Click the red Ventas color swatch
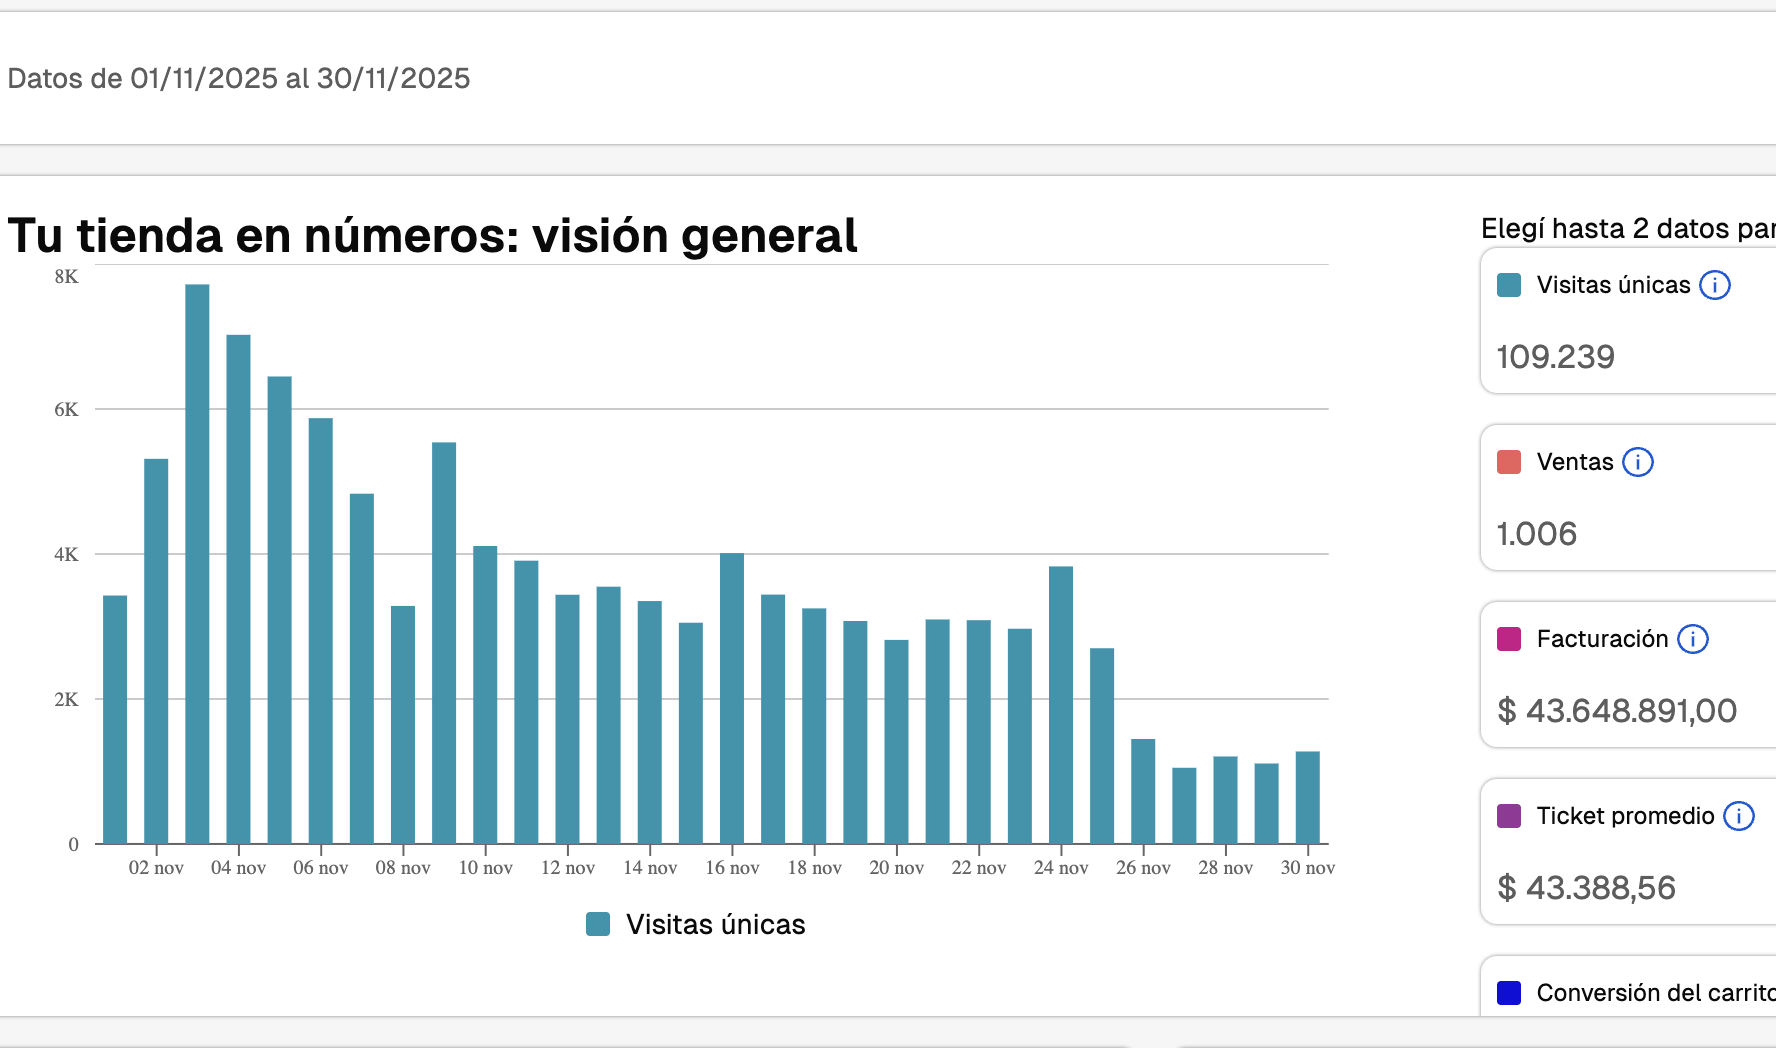The image size is (1776, 1048). 1509,462
